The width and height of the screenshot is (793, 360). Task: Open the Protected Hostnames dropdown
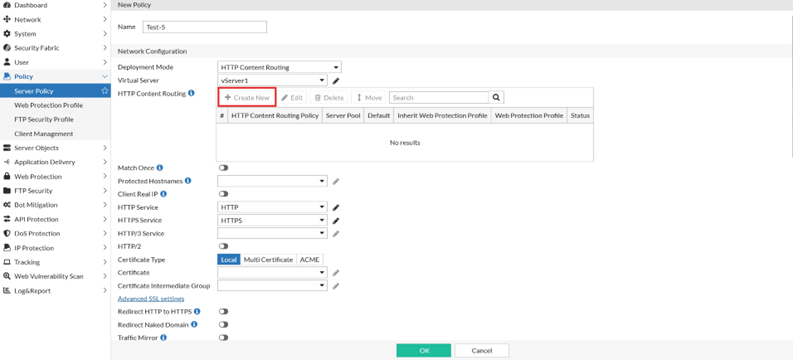tap(273, 181)
